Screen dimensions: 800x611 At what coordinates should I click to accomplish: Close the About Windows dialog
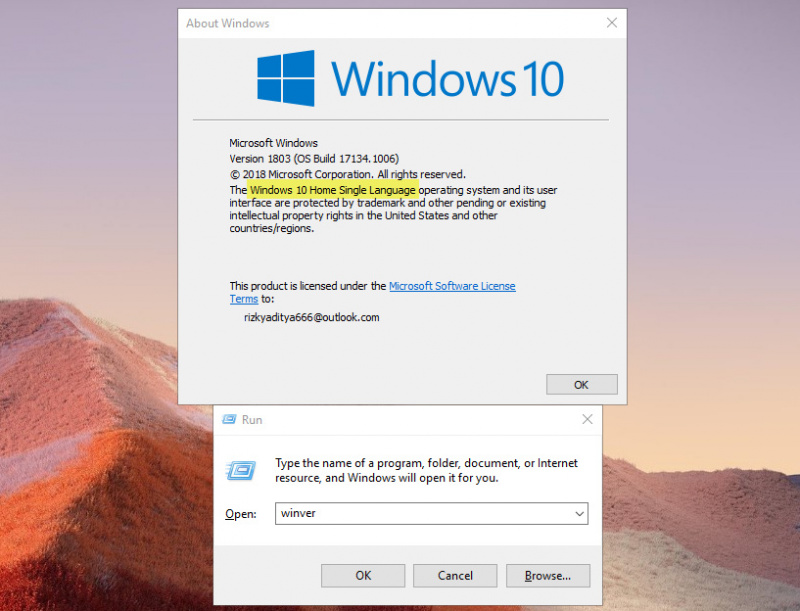(x=612, y=22)
